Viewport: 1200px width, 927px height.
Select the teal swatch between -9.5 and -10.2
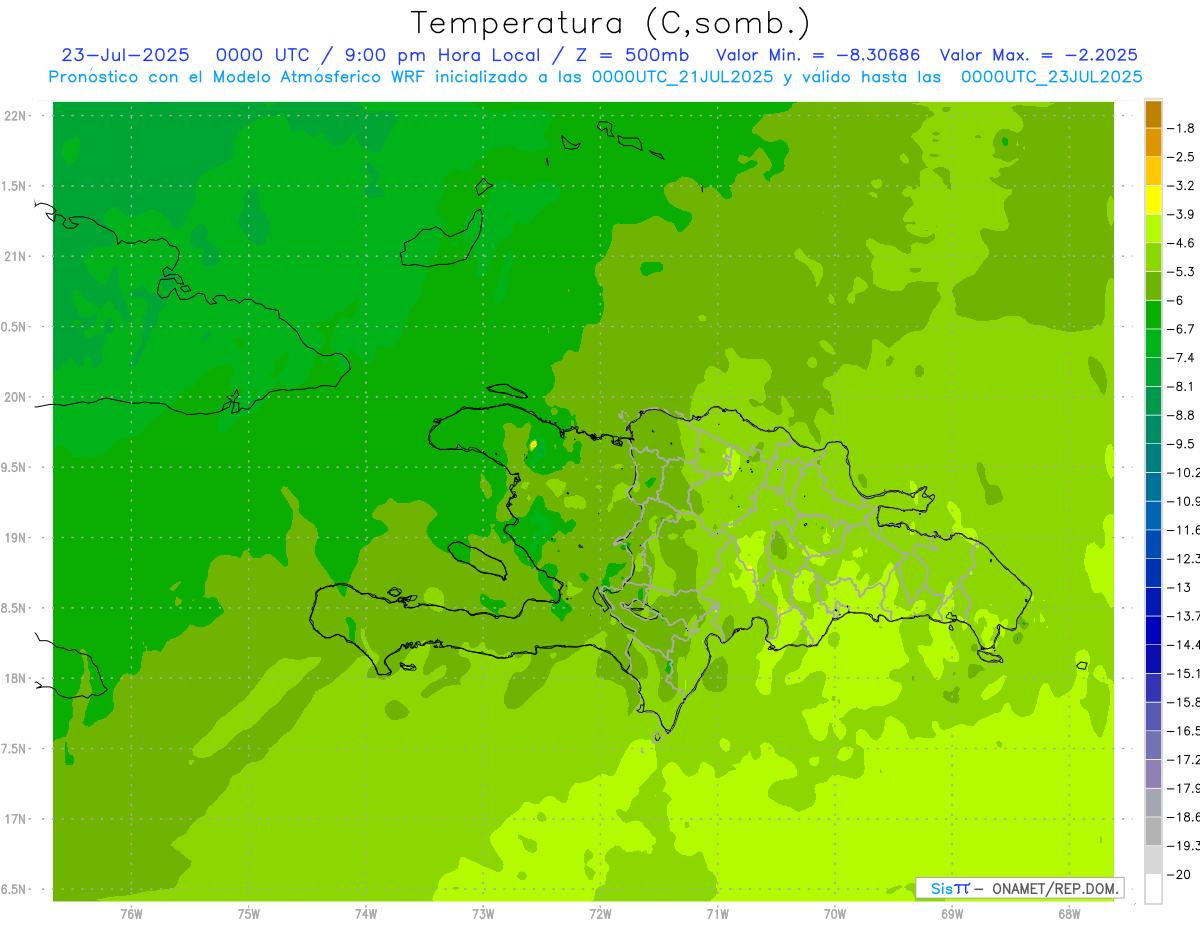(1153, 458)
